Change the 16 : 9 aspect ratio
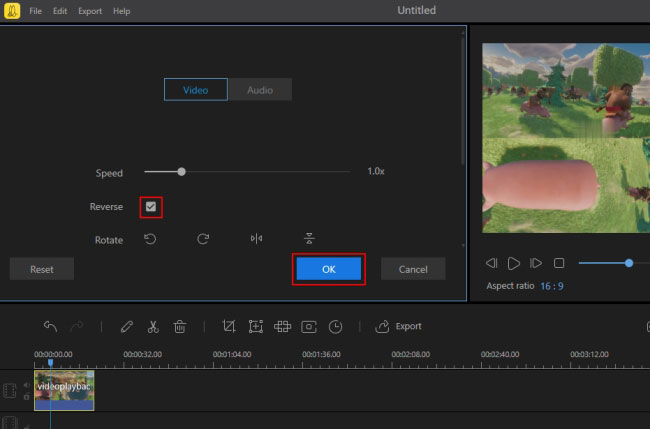Screen dimensions: 650x429 pyautogui.click(x=552, y=286)
